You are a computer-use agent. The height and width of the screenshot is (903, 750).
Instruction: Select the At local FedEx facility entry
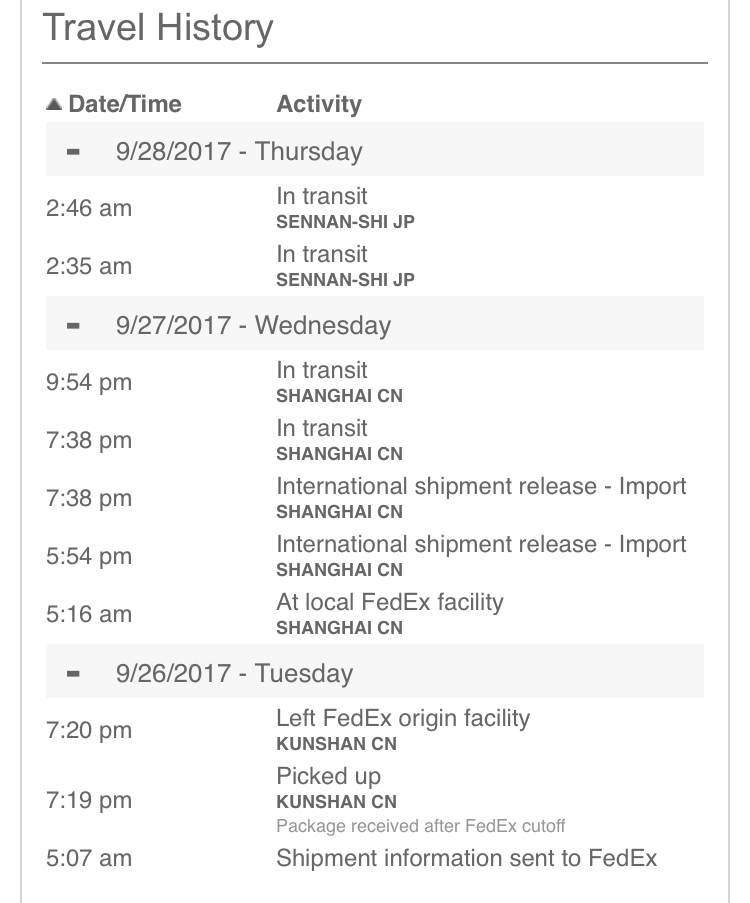375,614
